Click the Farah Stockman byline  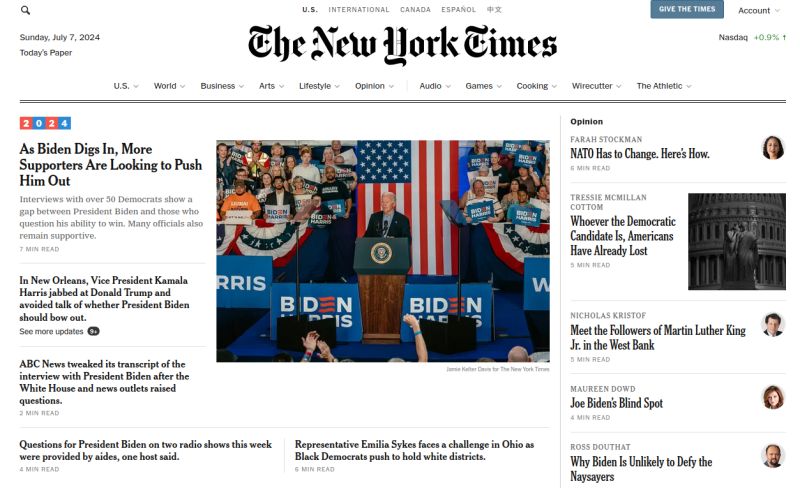tap(606, 139)
